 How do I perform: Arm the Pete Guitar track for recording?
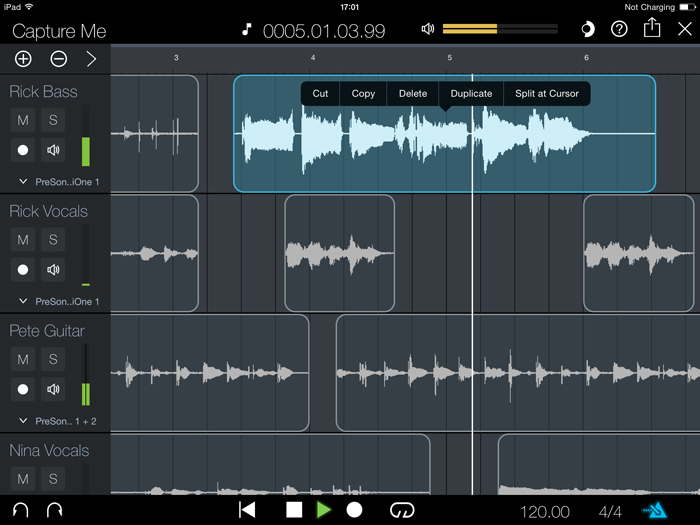click(x=22, y=389)
